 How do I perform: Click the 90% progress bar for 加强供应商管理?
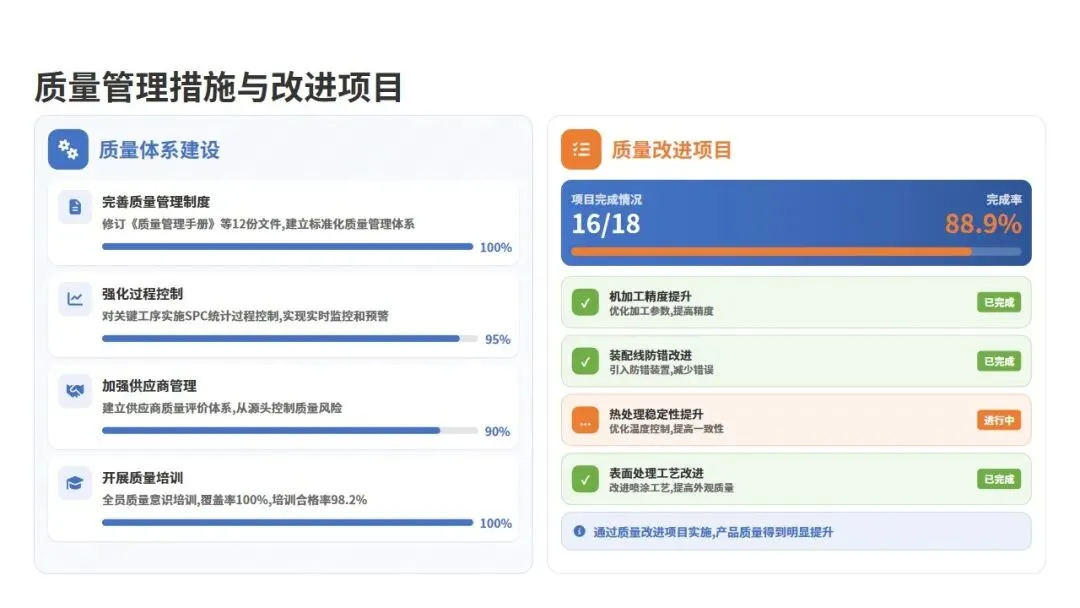pos(271,431)
